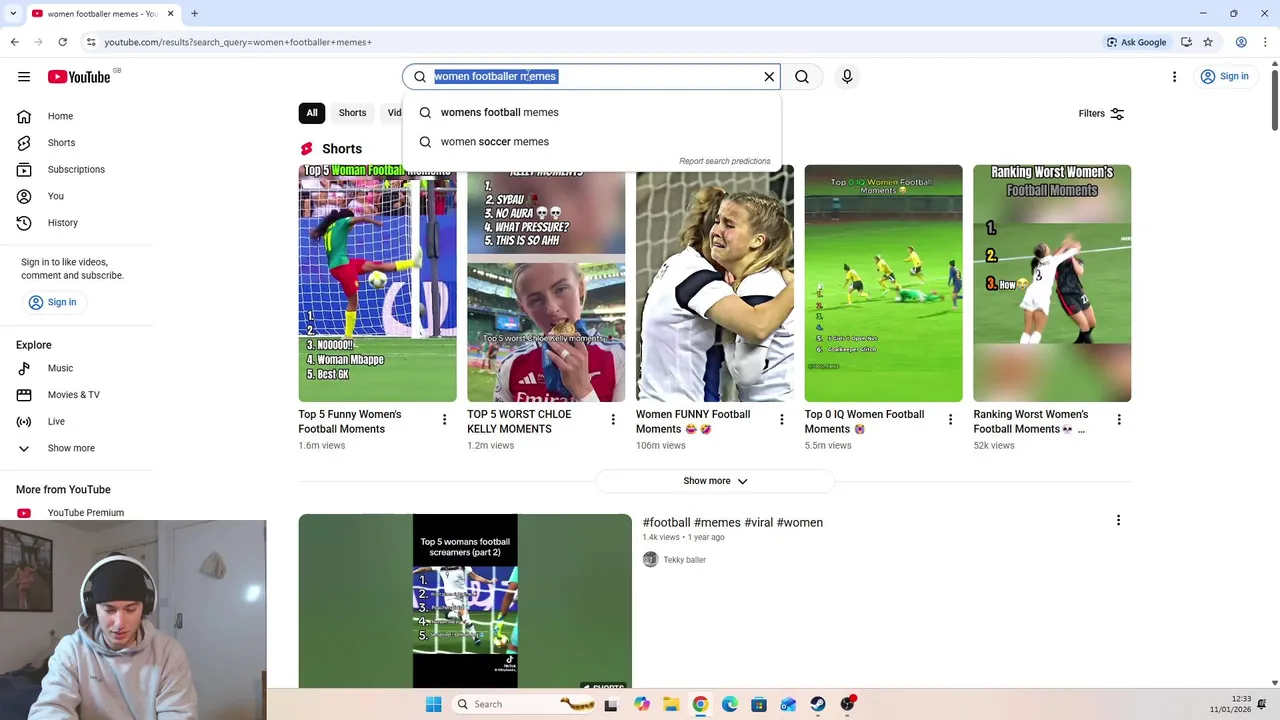Image resolution: width=1280 pixels, height=720 pixels.
Task: Choose suggestion 'womens football memes'
Action: pyautogui.click(x=592, y=112)
